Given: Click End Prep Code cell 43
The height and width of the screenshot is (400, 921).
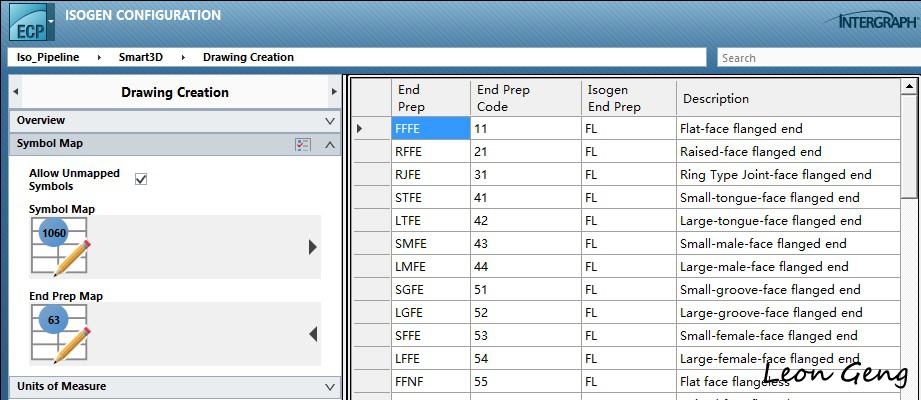Looking at the screenshot, I should [526, 244].
